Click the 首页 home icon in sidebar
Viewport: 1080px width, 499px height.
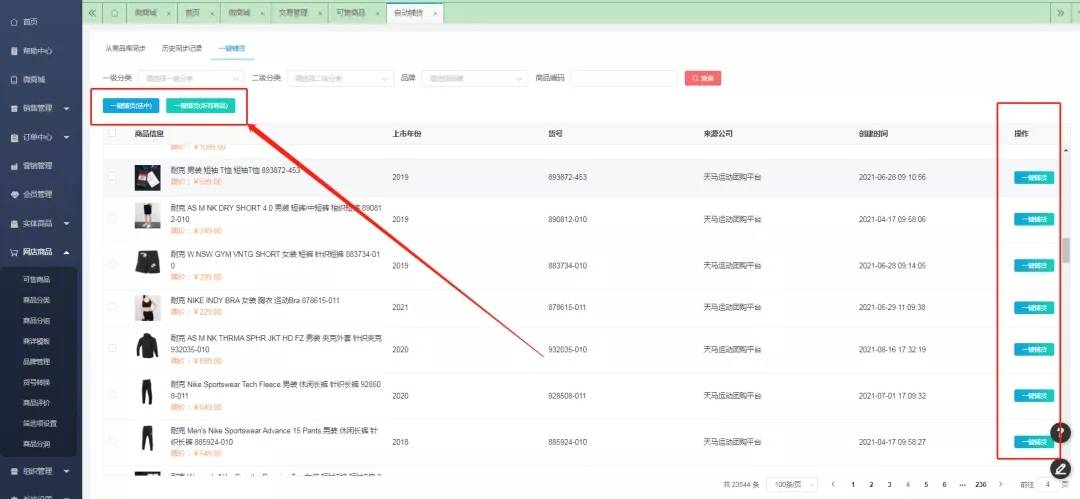tap(13, 21)
